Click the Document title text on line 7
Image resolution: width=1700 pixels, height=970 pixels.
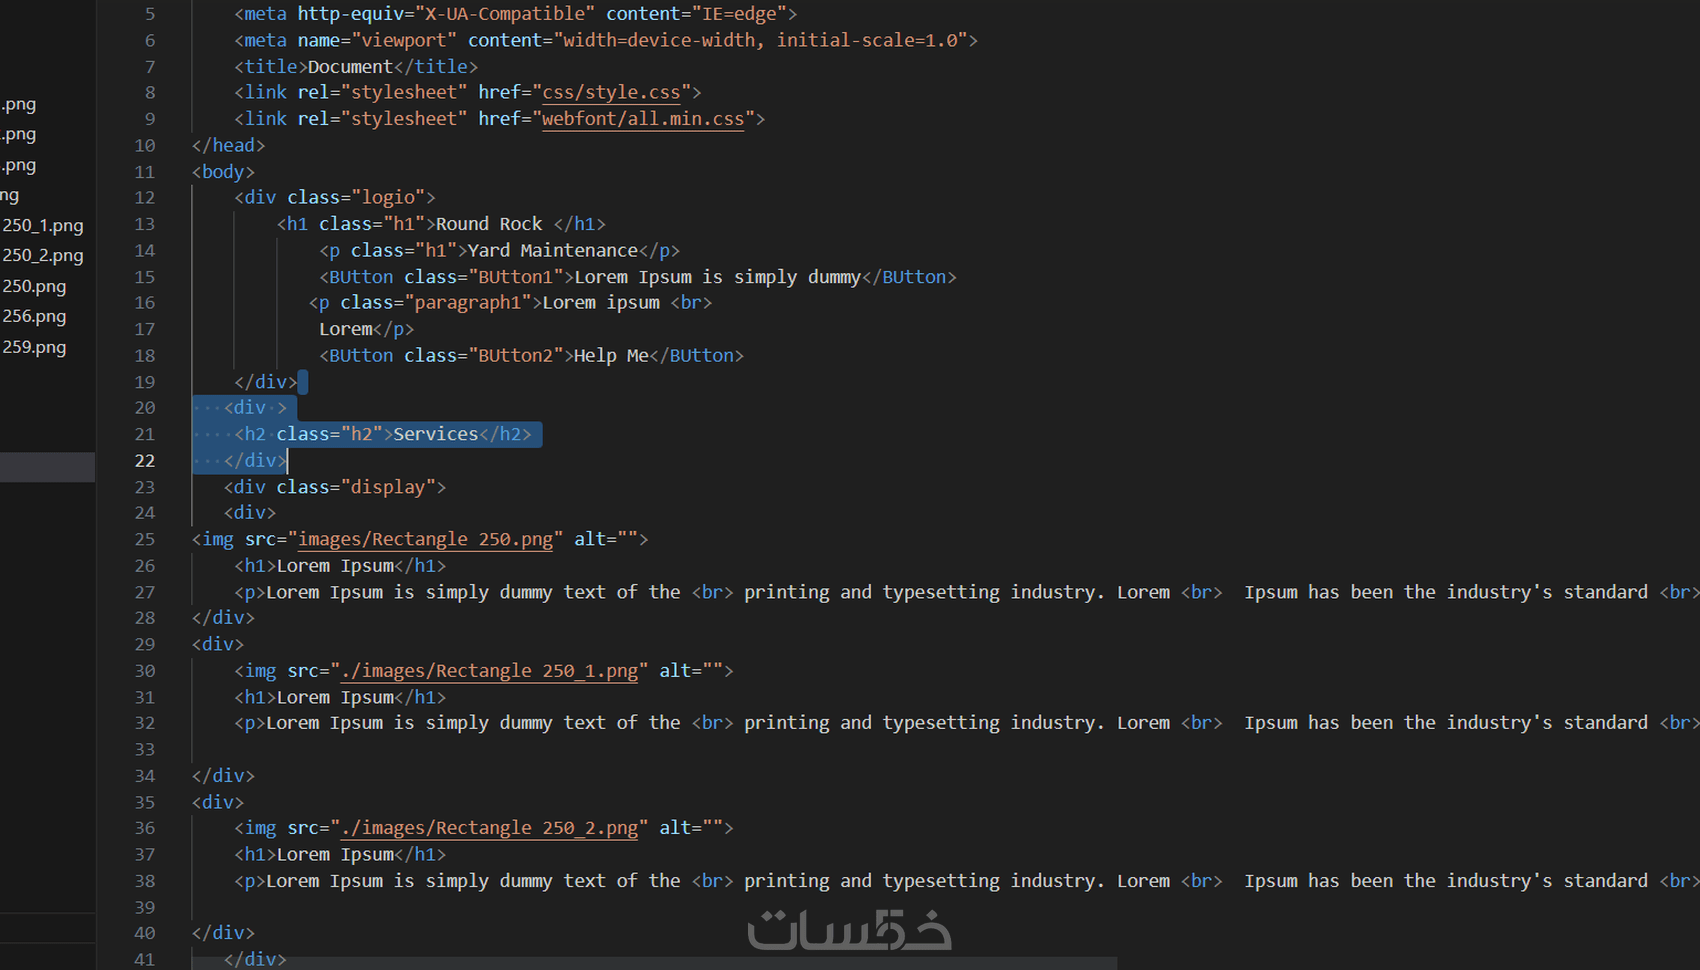coord(350,66)
